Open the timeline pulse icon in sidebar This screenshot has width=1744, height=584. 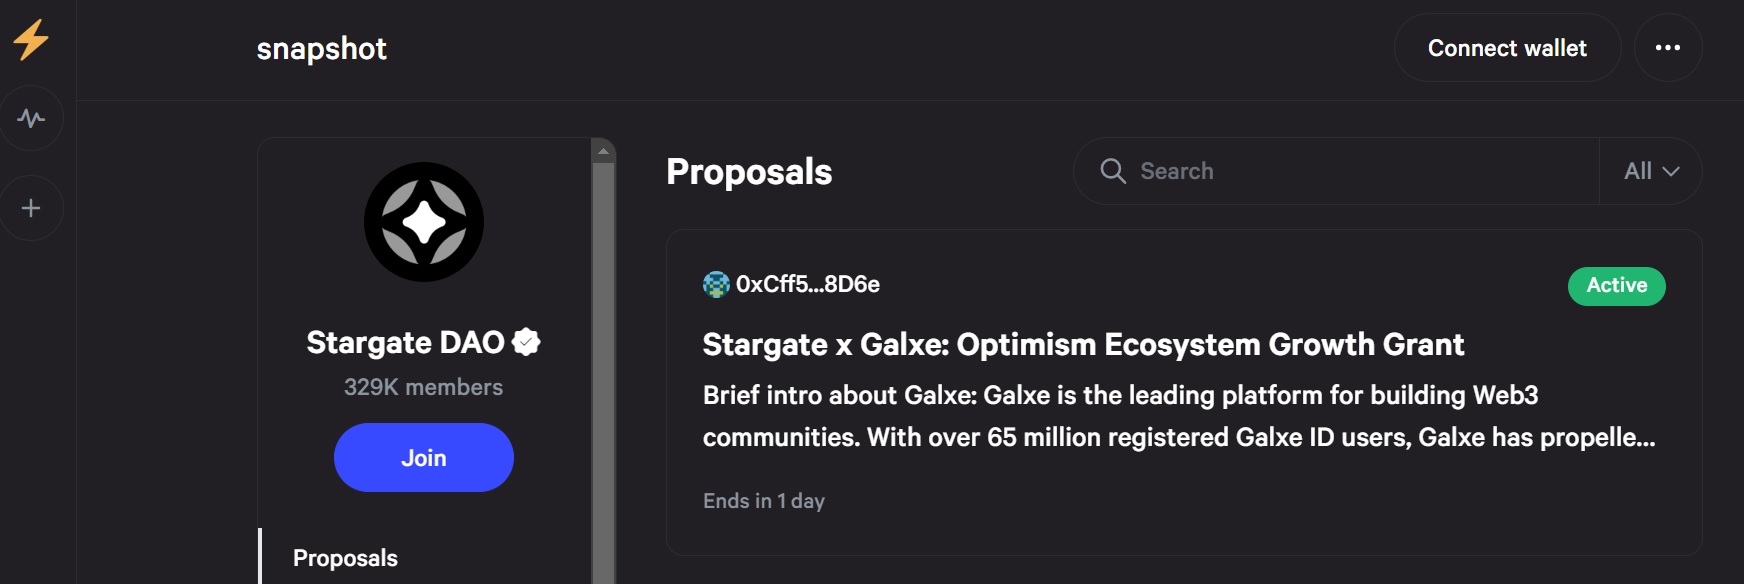tap(31, 119)
